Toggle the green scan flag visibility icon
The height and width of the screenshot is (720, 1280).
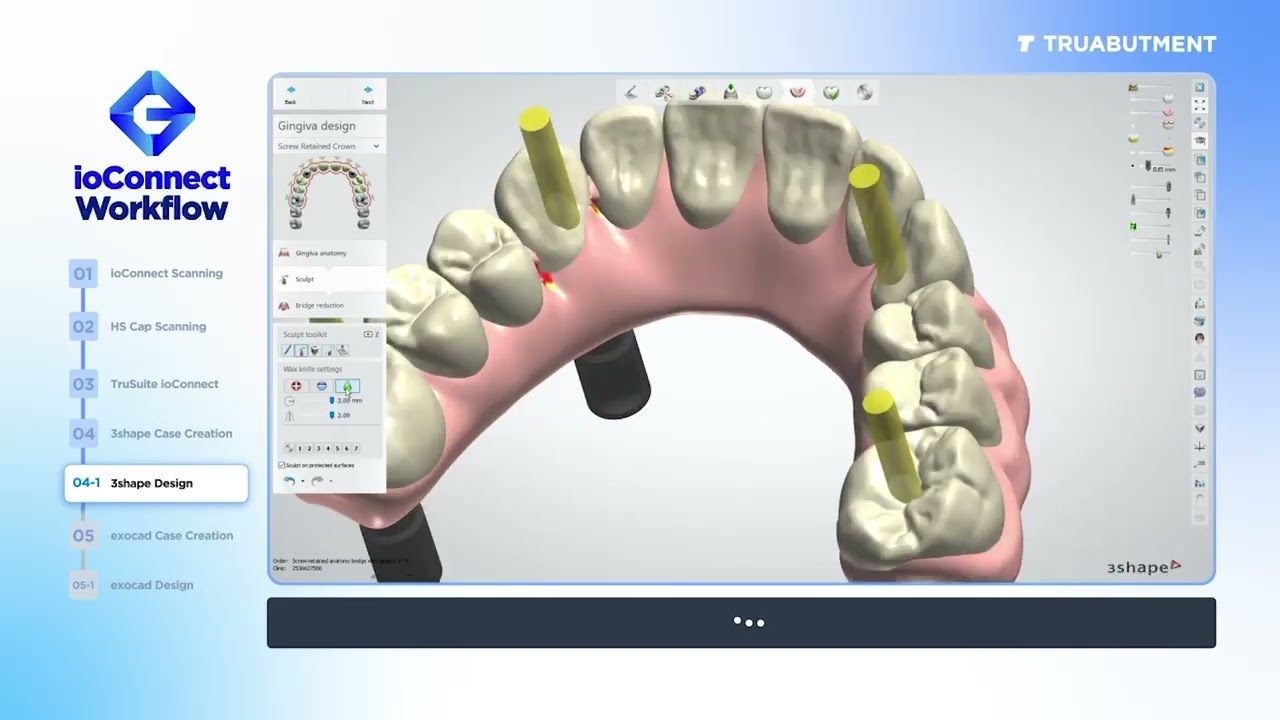point(1134,226)
